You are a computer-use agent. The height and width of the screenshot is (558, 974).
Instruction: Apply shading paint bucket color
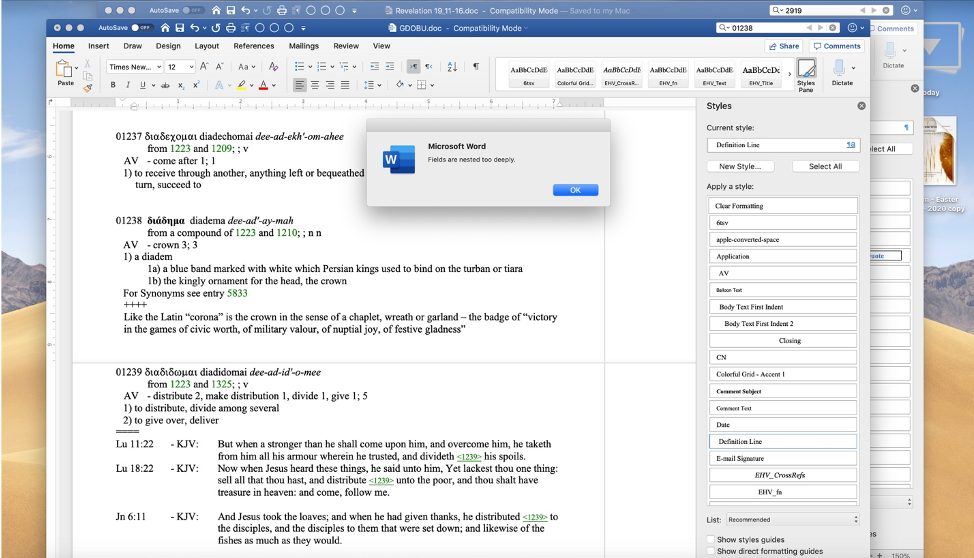(399, 85)
